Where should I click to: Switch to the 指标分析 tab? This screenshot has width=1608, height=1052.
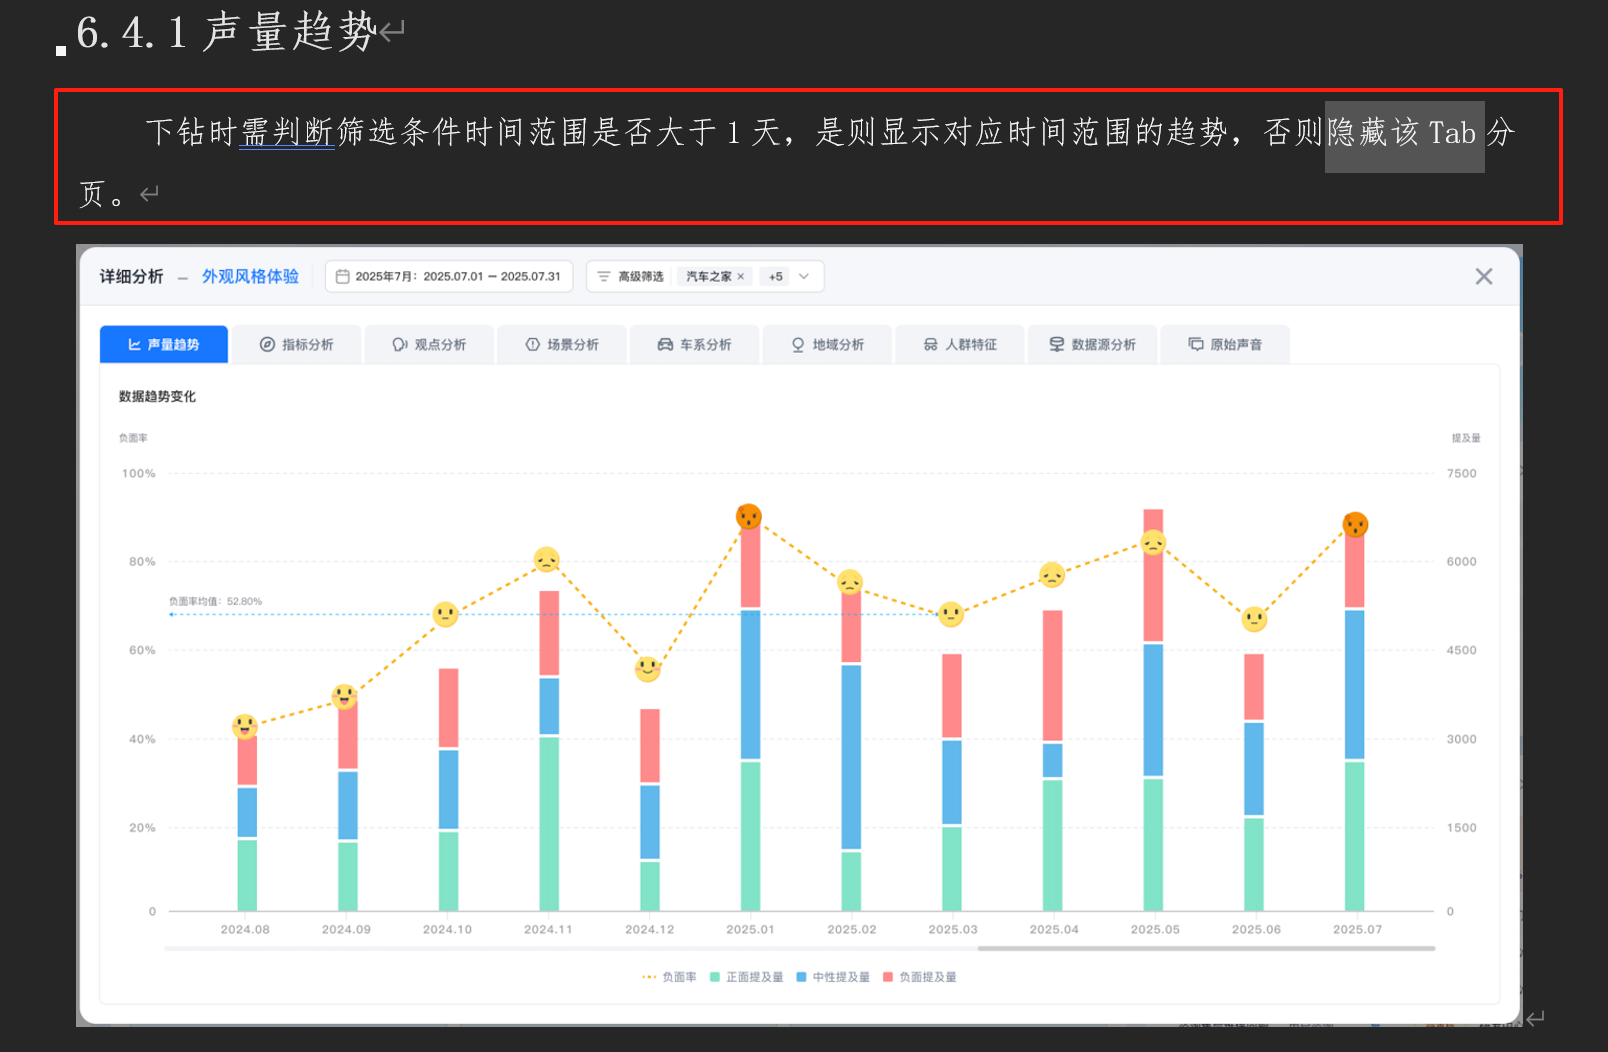coord(296,345)
